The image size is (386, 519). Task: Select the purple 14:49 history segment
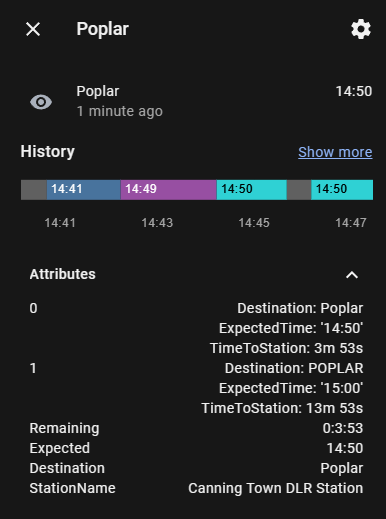coord(169,190)
